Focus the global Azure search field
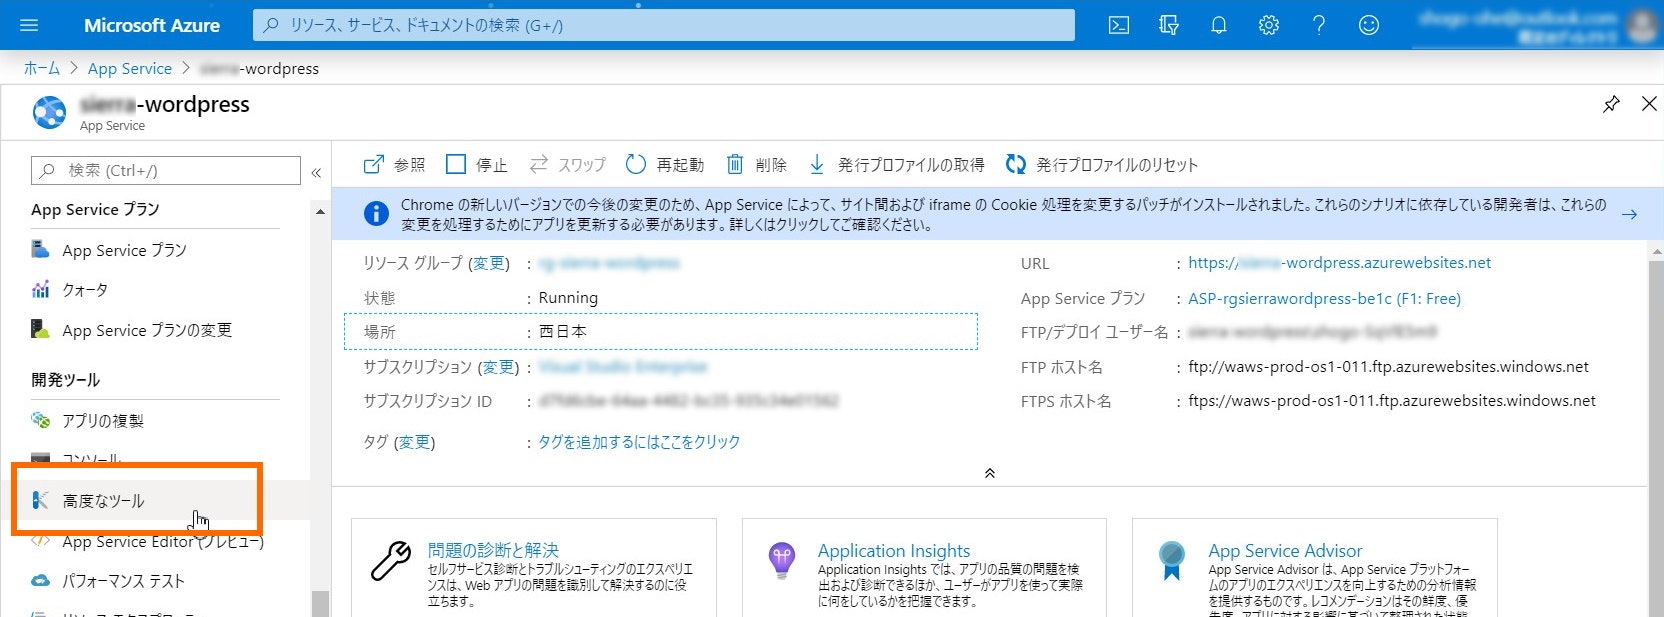 [x=664, y=25]
